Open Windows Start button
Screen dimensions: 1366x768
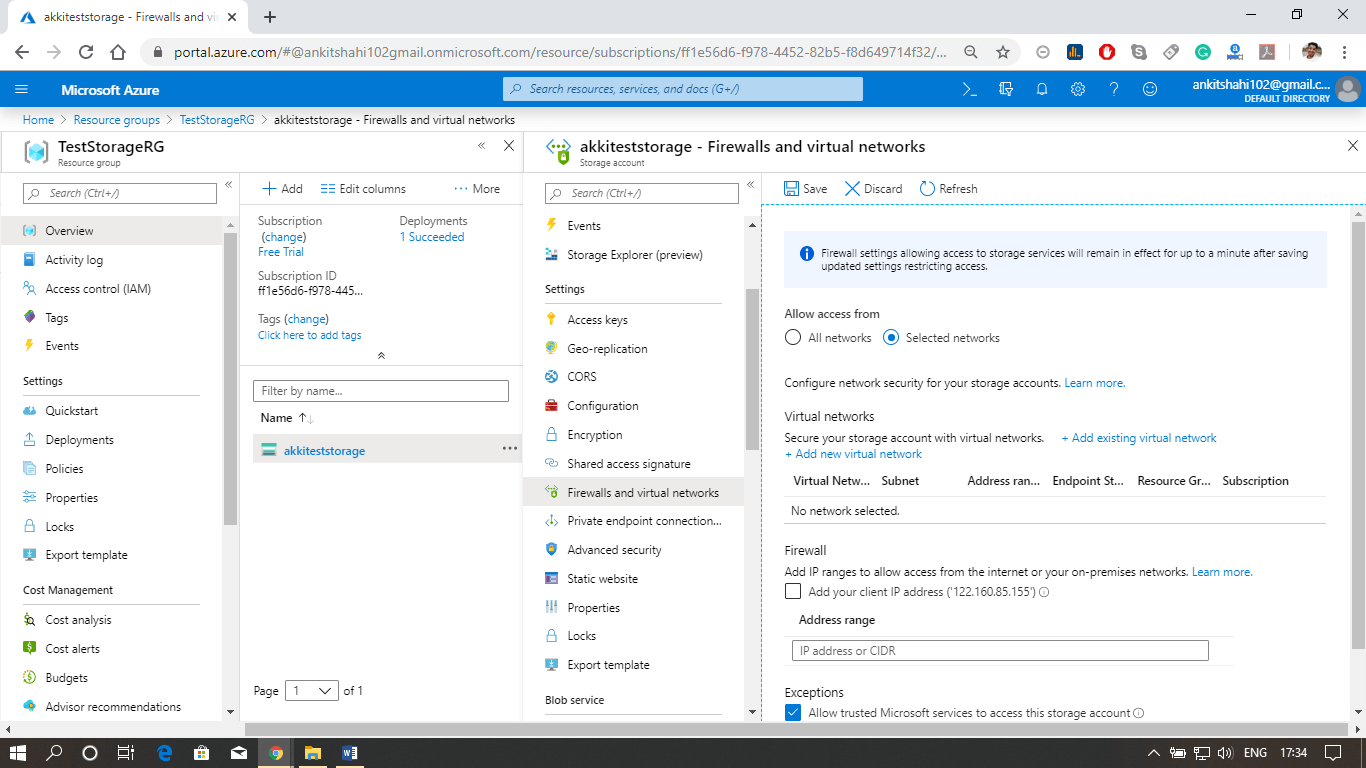coord(18,752)
